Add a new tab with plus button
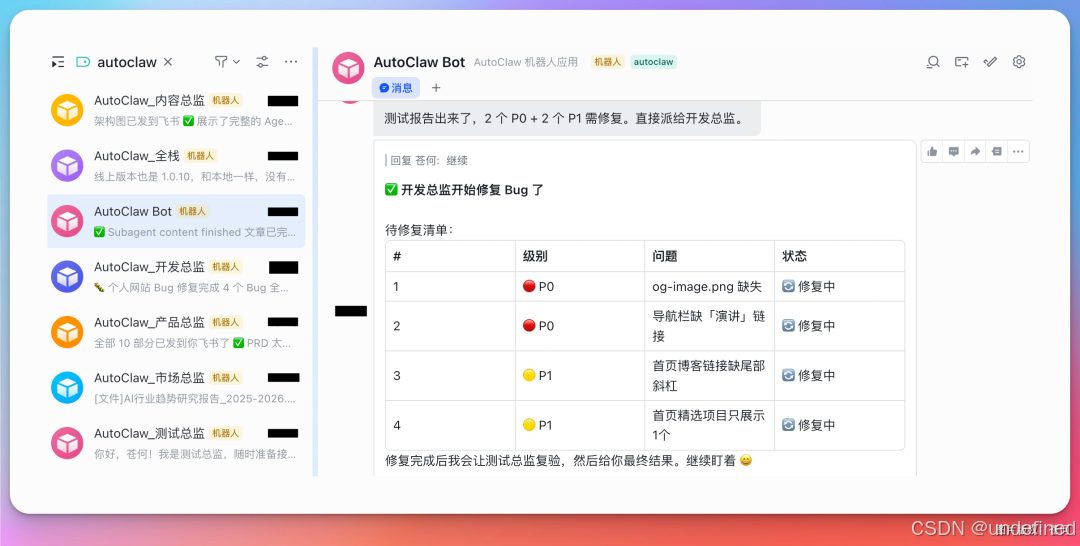1080x546 pixels. [435, 88]
